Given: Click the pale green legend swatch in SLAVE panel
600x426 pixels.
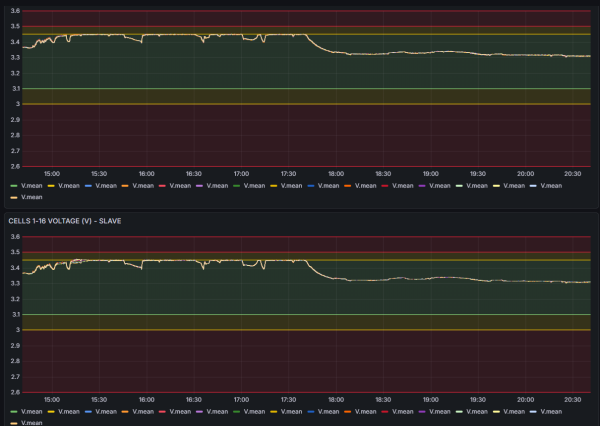Looking at the screenshot, I should pos(459,411).
